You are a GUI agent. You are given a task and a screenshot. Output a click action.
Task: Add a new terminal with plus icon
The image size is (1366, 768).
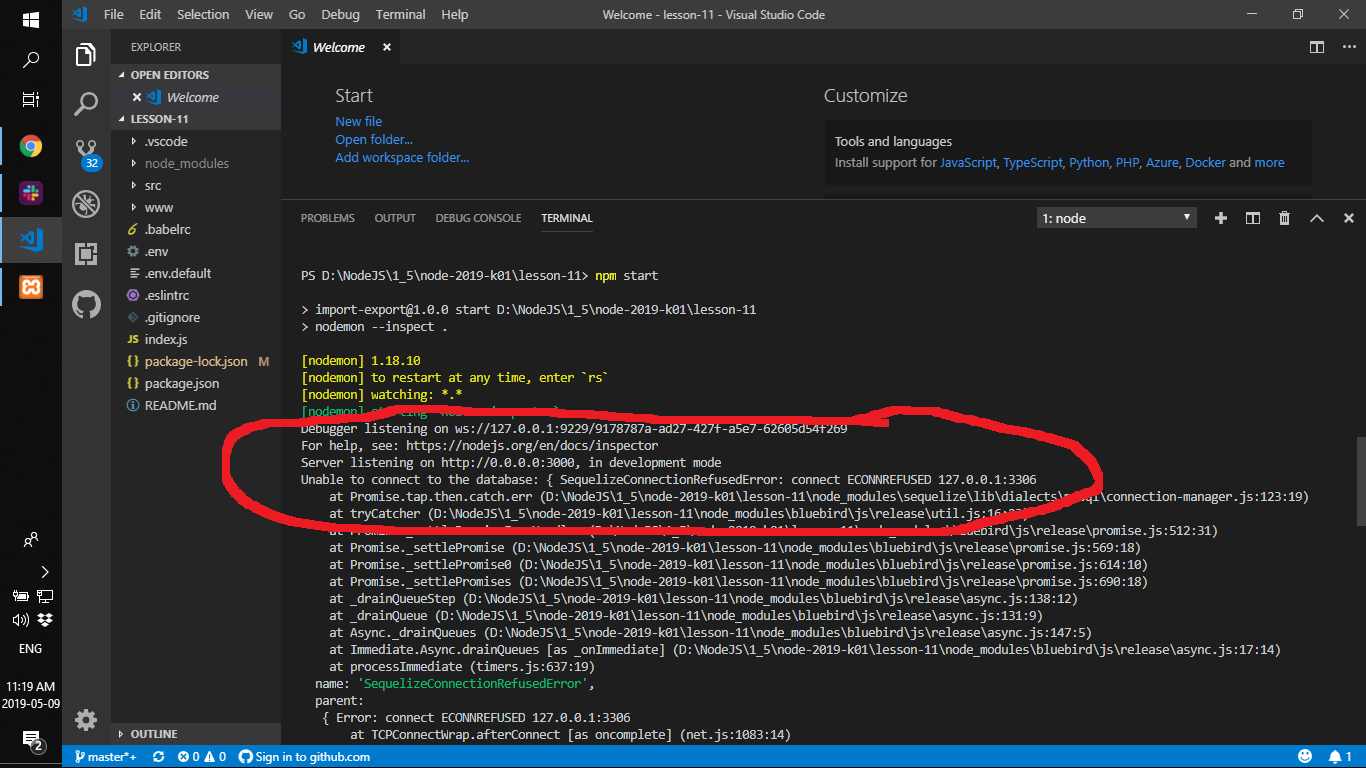(x=1220, y=218)
